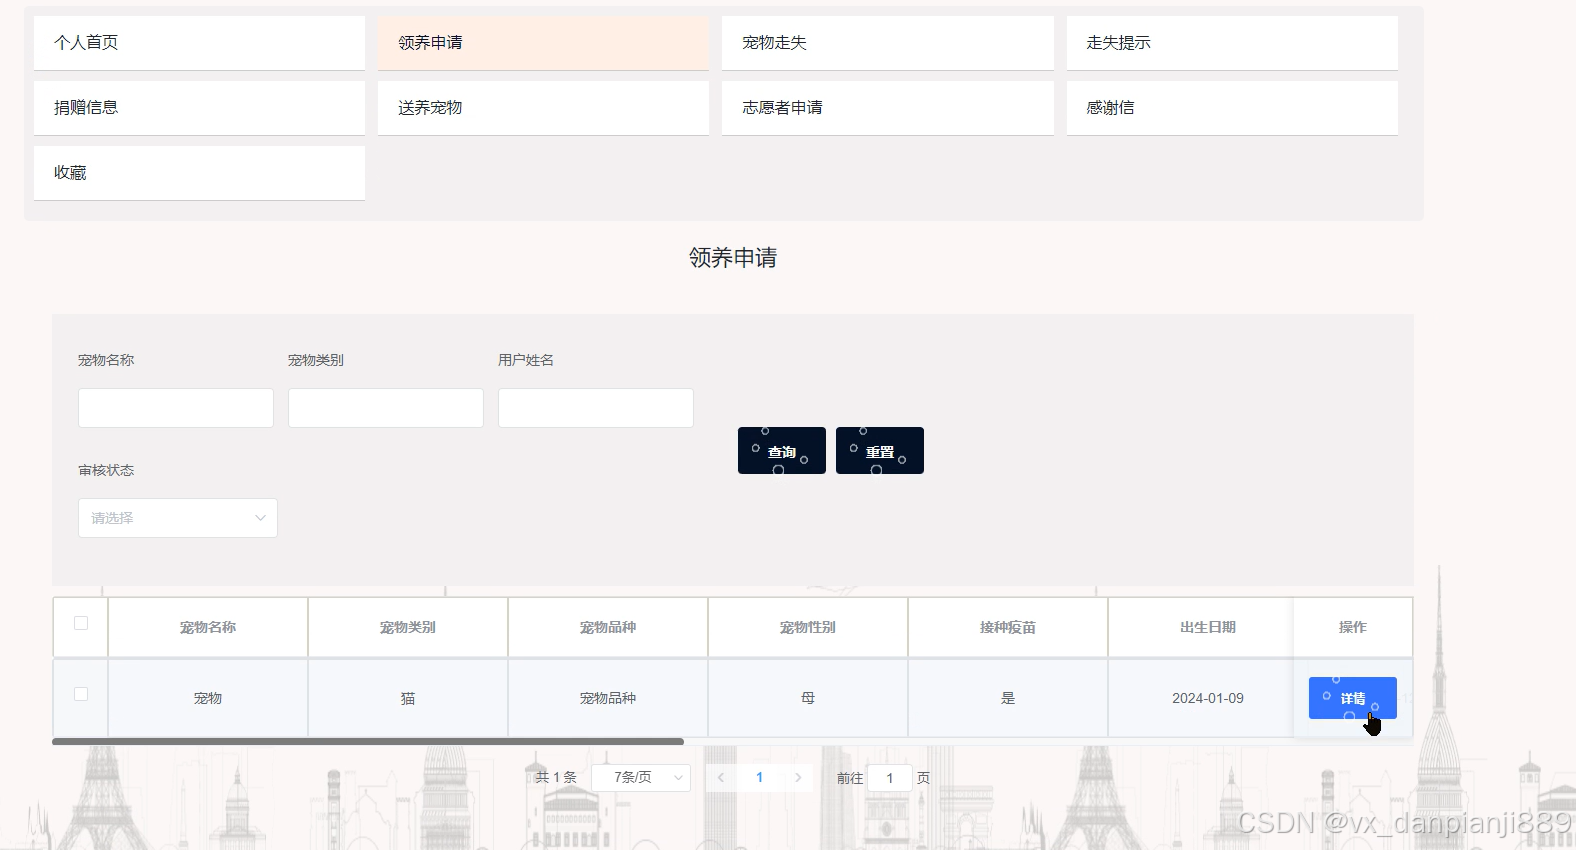Open 走失提示 menu item
Viewport: 1576px width, 850px height.
[x=1232, y=43]
